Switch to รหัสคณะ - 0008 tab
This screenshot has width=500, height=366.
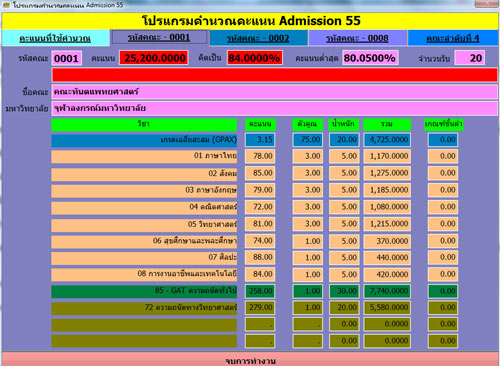pyautogui.click(x=357, y=38)
